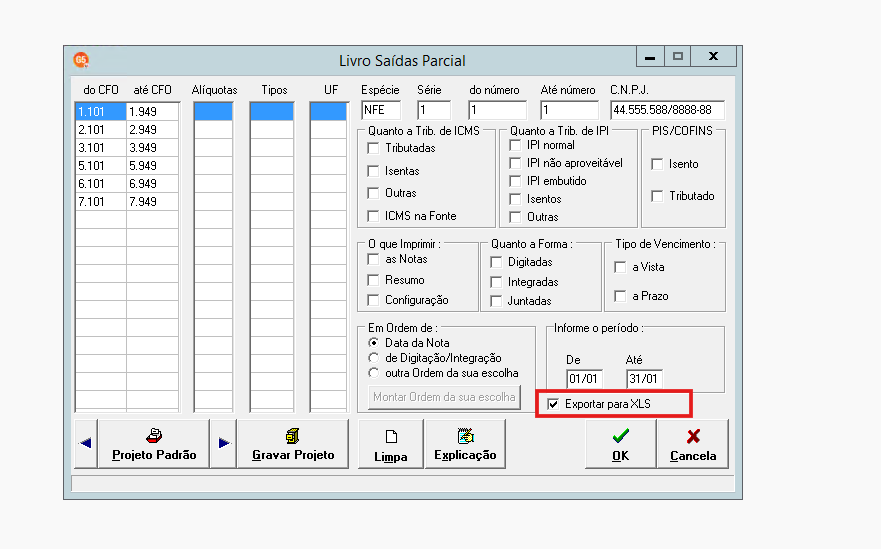Check the Isentas ICMS option
Screen dimensions: 881x549
point(373,171)
